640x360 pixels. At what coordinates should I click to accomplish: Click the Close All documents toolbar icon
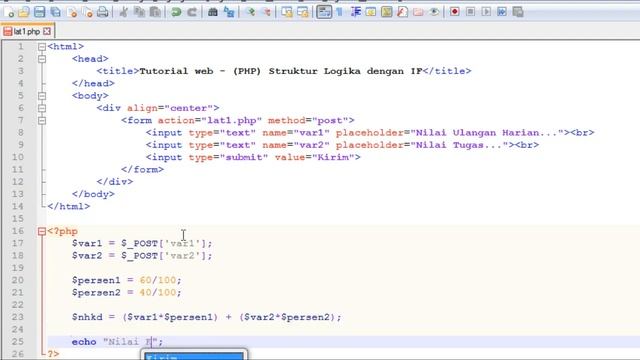coord(87,12)
